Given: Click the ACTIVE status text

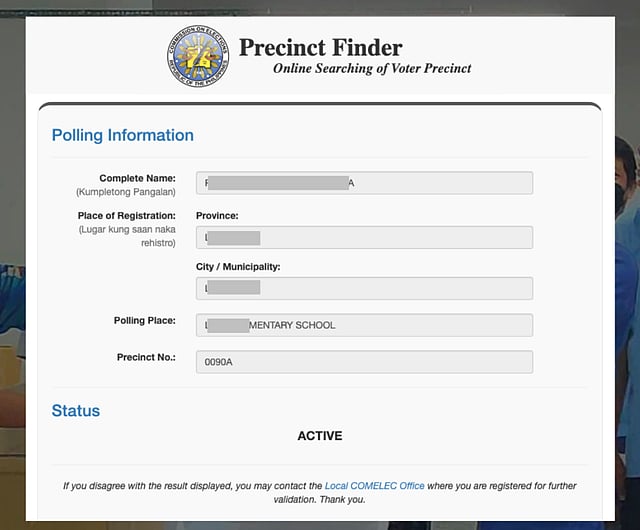Looking at the screenshot, I should pos(320,436).
